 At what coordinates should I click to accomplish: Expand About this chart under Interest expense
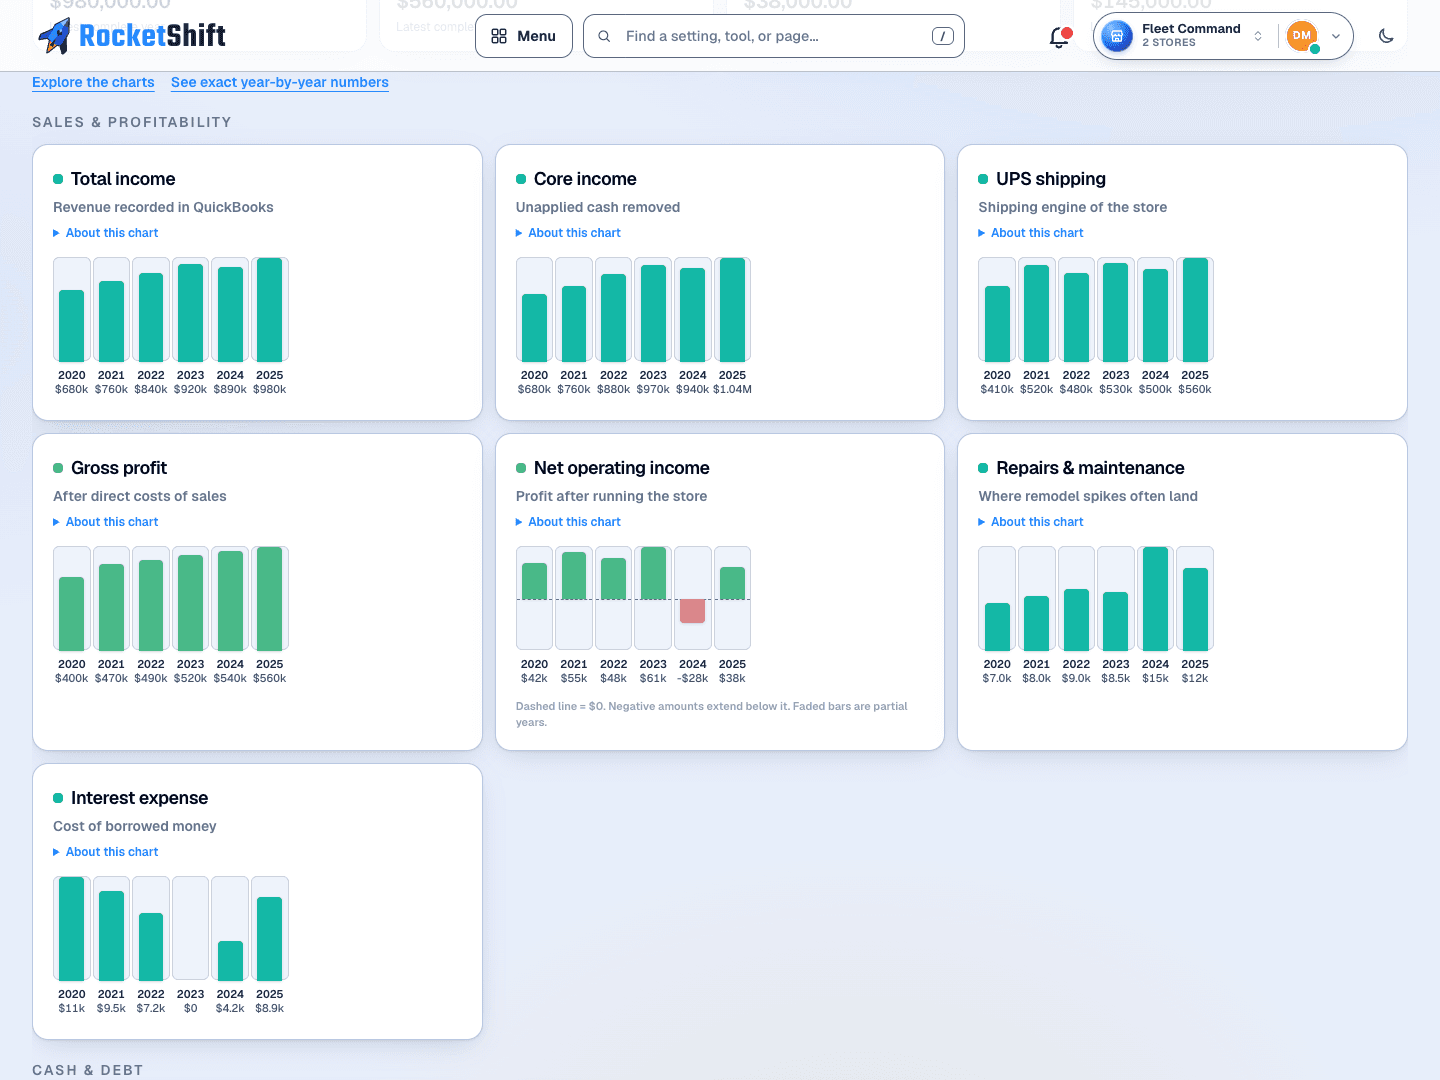[106, 852]
